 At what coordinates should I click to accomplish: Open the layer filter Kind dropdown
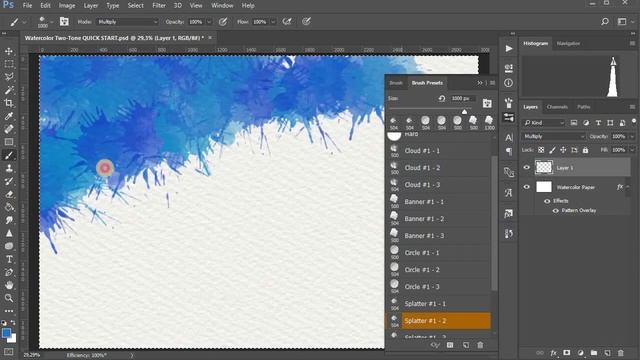tap(544, 123)
